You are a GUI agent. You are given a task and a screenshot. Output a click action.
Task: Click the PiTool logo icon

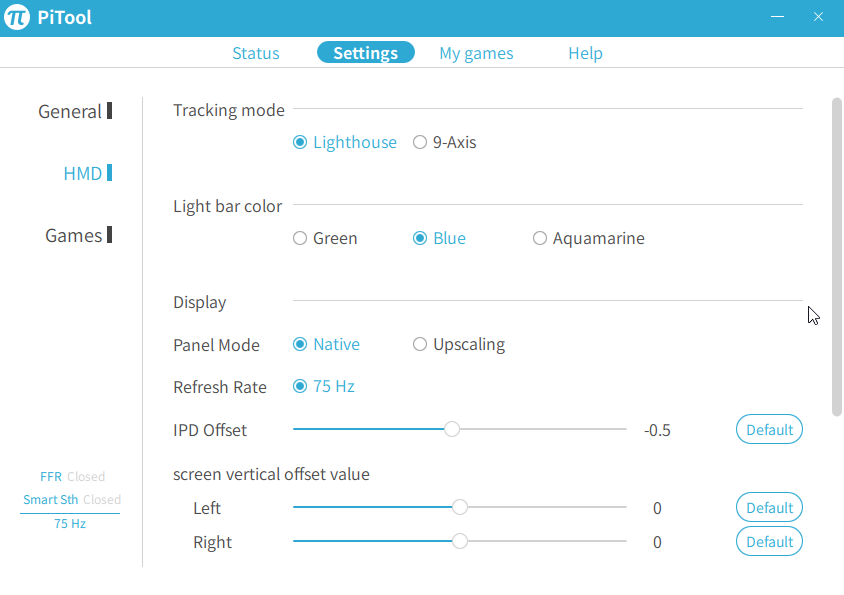pyautogui.click(x=17, y=18)
